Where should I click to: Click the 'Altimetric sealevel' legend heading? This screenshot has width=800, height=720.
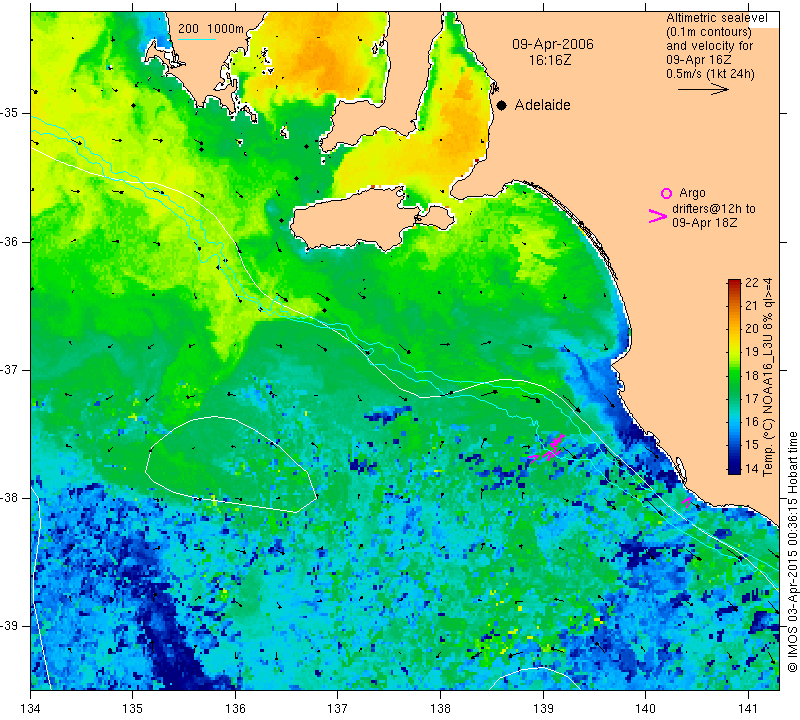click(x=716, y=18)
